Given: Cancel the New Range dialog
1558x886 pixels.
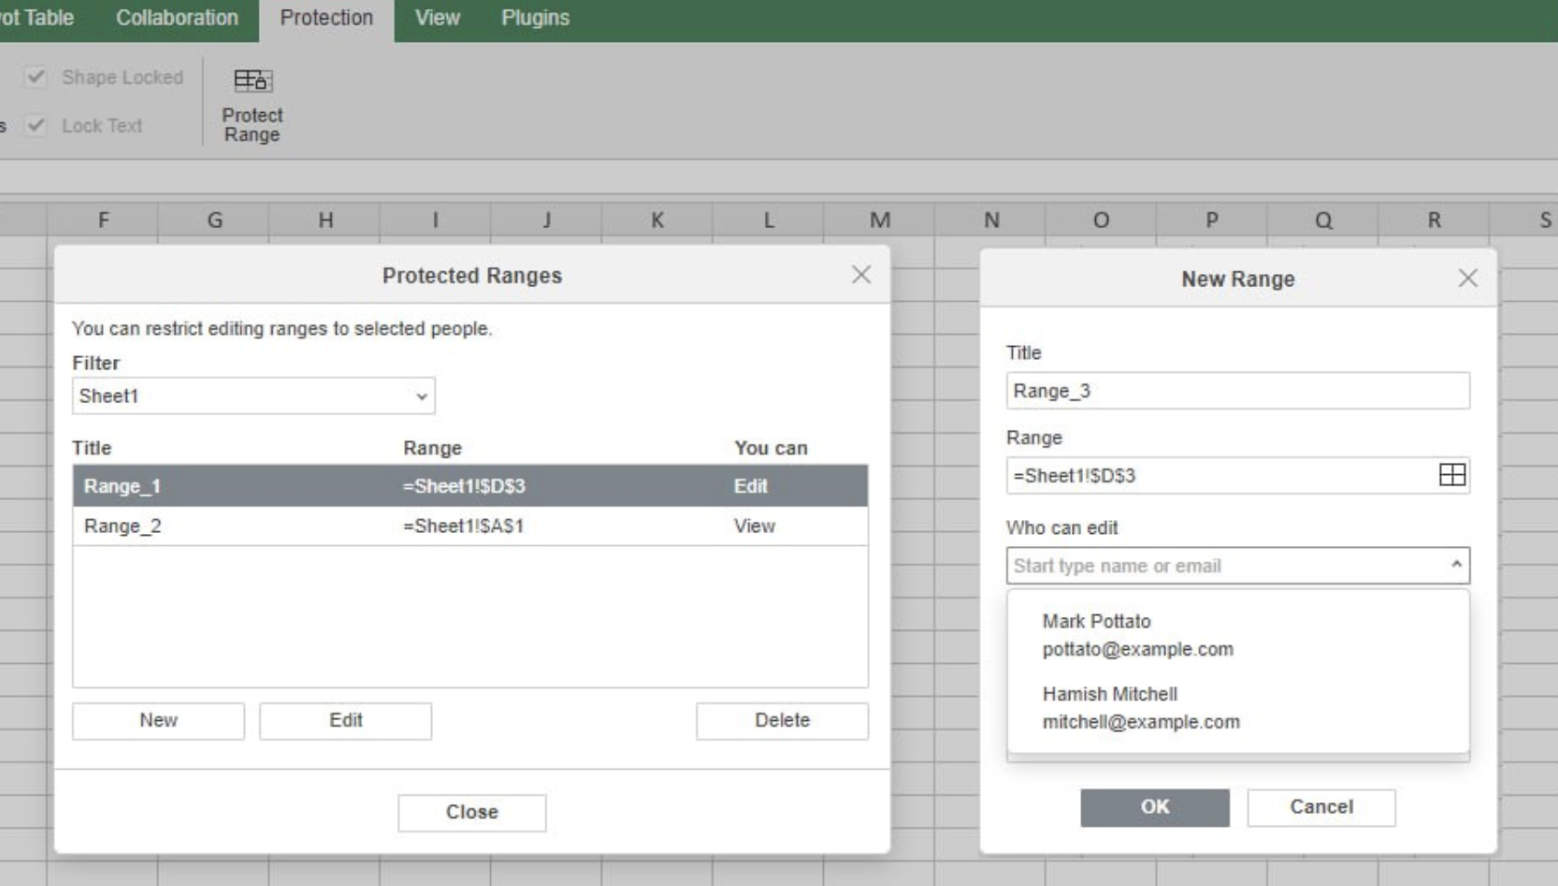Looking at the screenshot, I should tap(1321, 807).
